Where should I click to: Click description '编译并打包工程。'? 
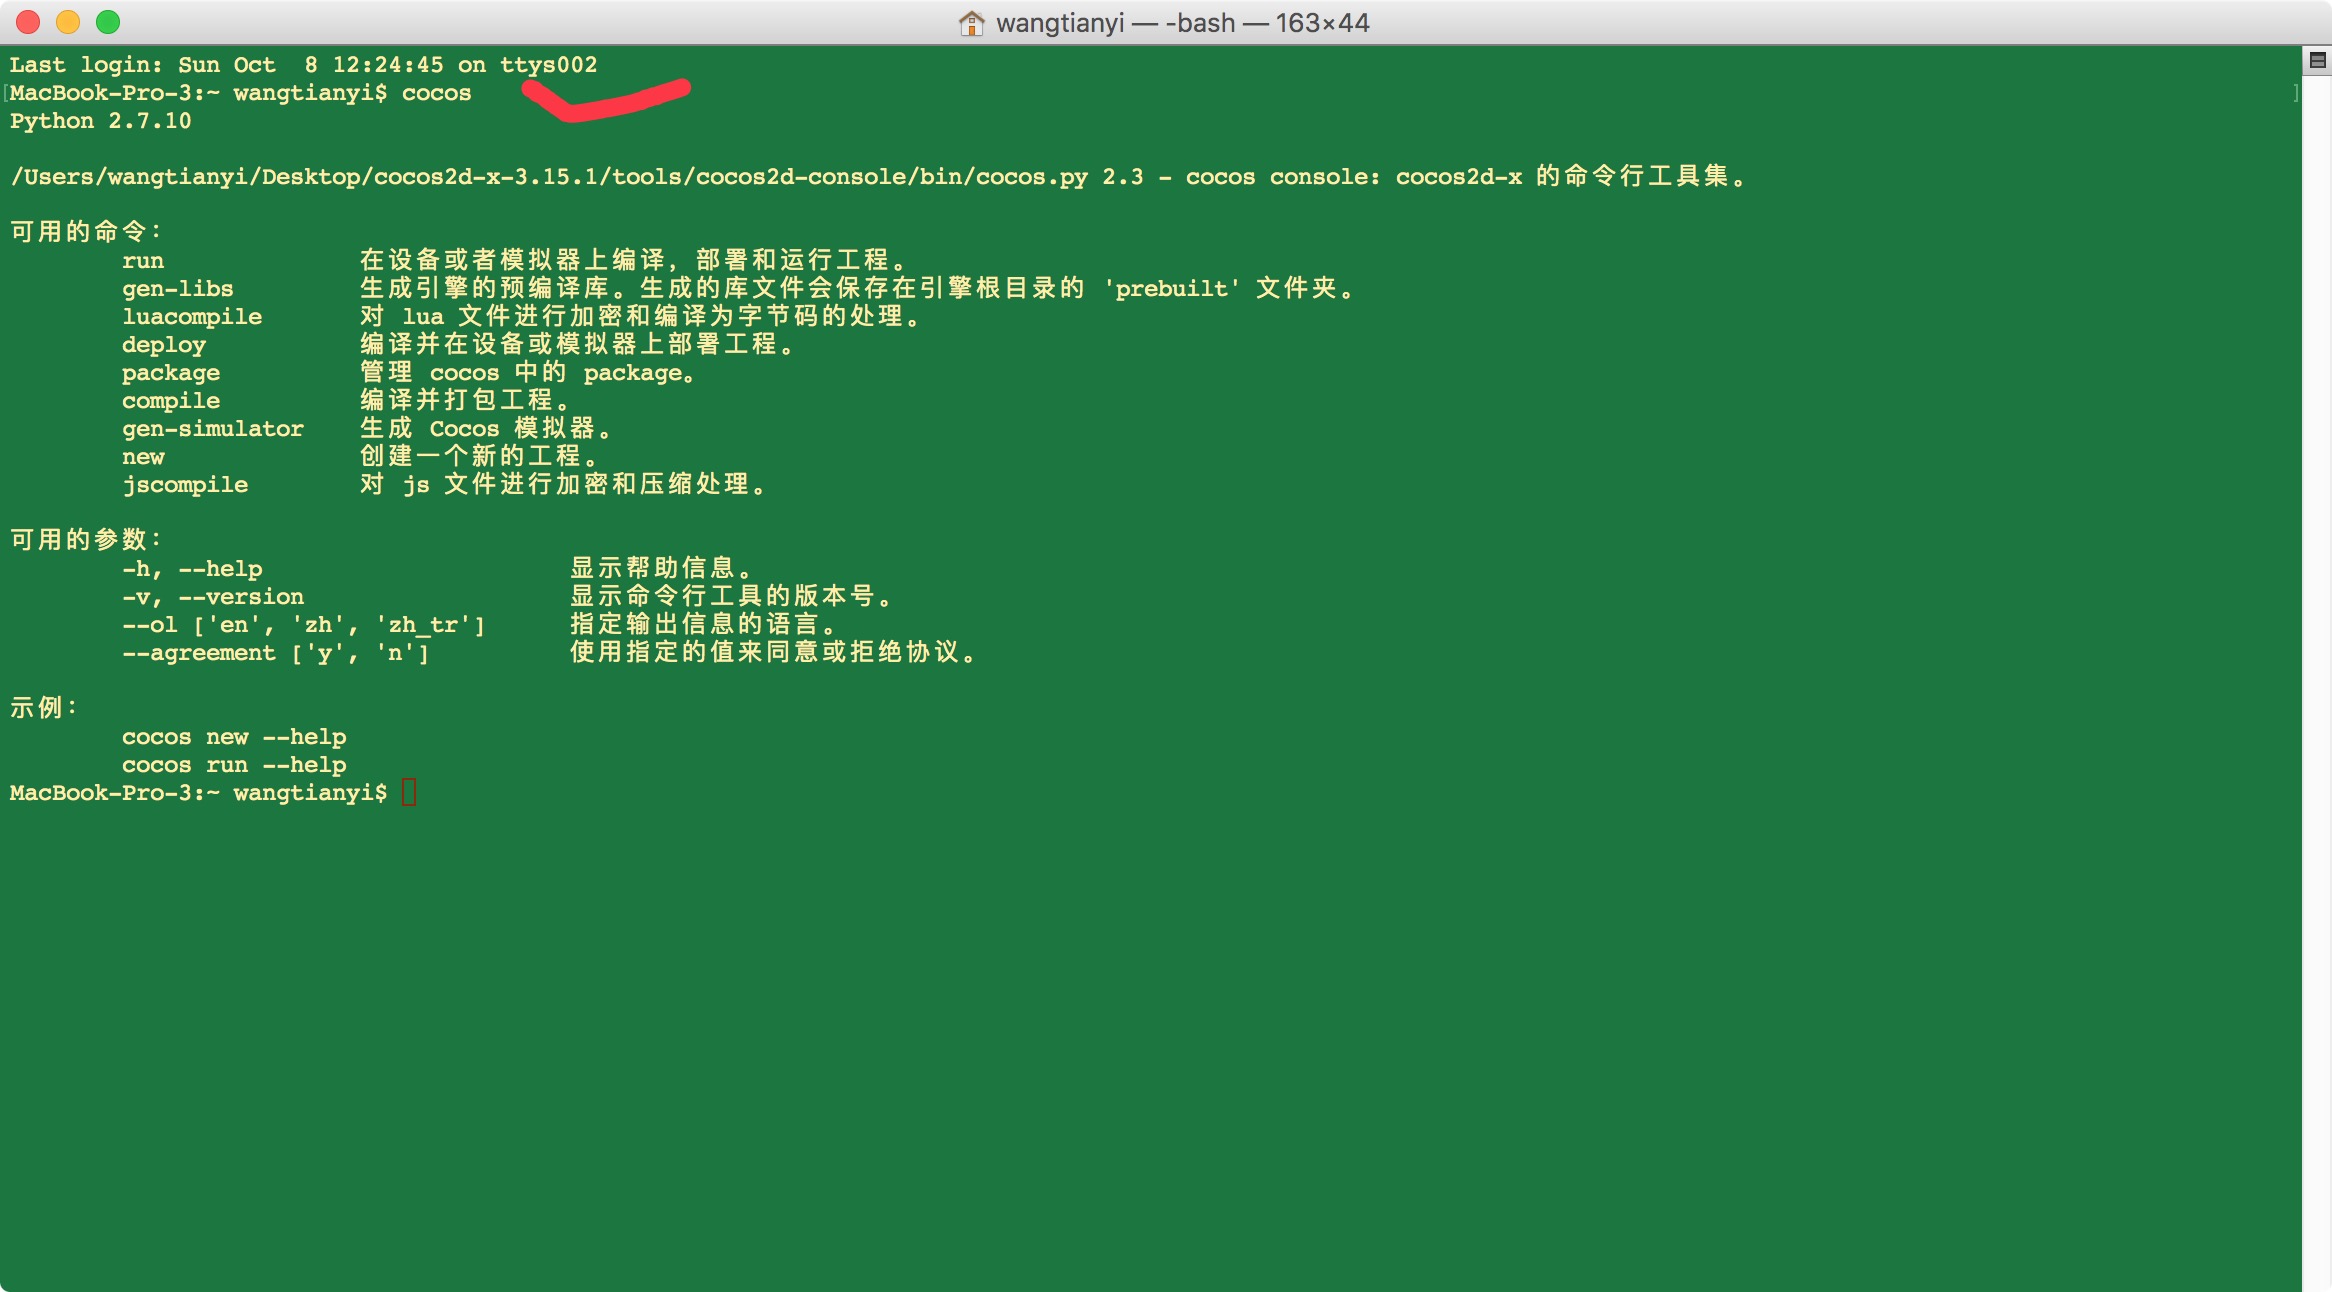(465, 400)
